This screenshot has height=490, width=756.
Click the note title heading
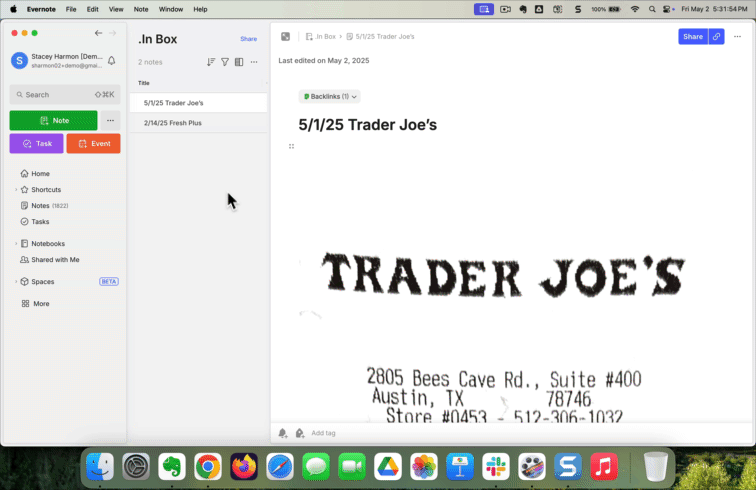click(367, 125)
